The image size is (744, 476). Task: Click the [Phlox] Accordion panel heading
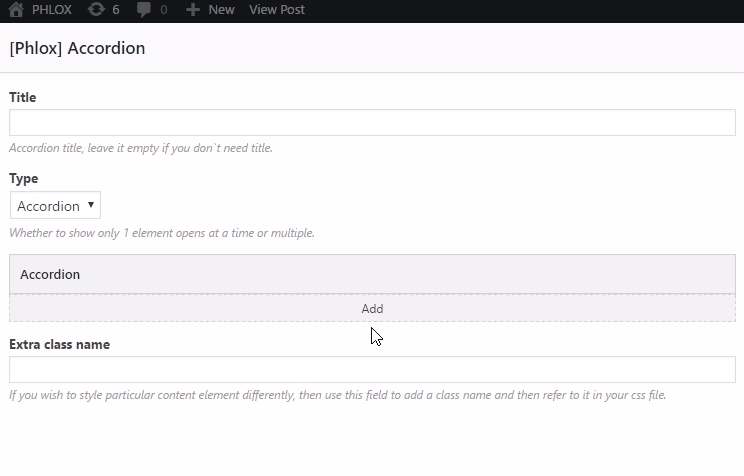coord(77,48)
